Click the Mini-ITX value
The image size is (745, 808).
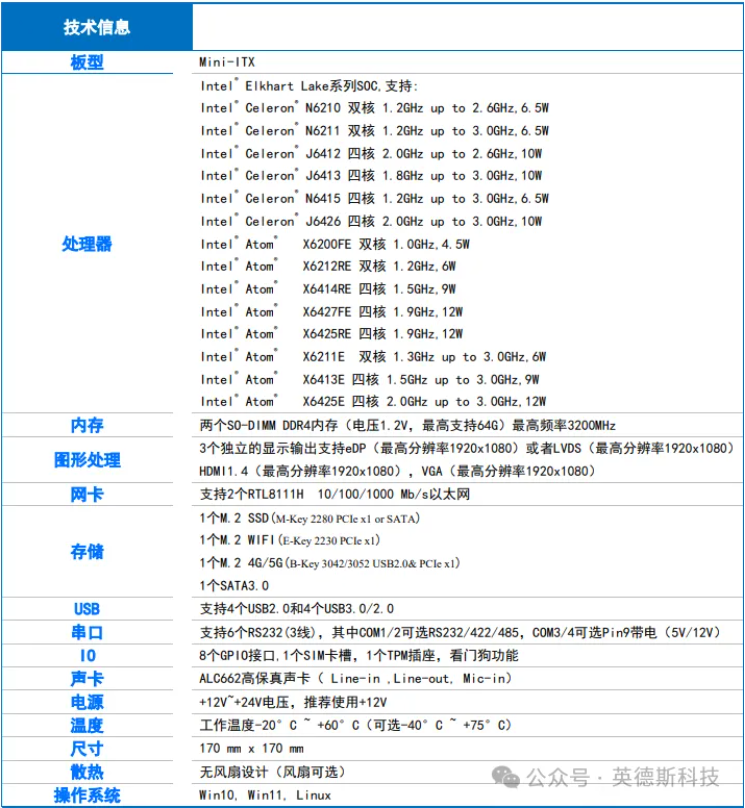click(x=227, y=62)
